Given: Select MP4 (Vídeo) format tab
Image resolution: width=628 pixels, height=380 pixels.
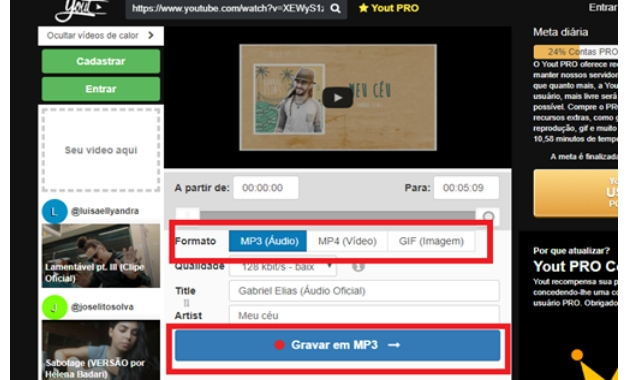Looking at the screenshot, I should pyautogui.click(x=347, y=241).
